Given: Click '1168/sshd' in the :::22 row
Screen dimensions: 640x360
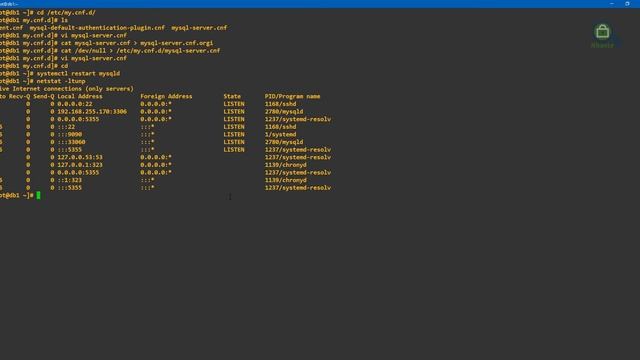Looking at the screenshot, I should point(280,127).
